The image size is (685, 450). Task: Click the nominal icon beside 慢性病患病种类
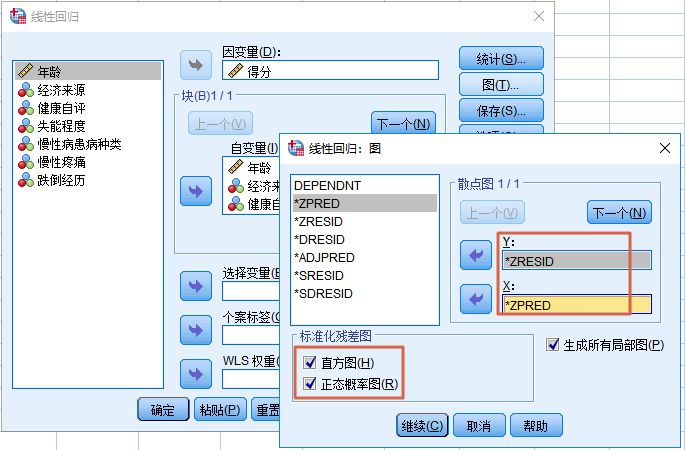[26, 144]
